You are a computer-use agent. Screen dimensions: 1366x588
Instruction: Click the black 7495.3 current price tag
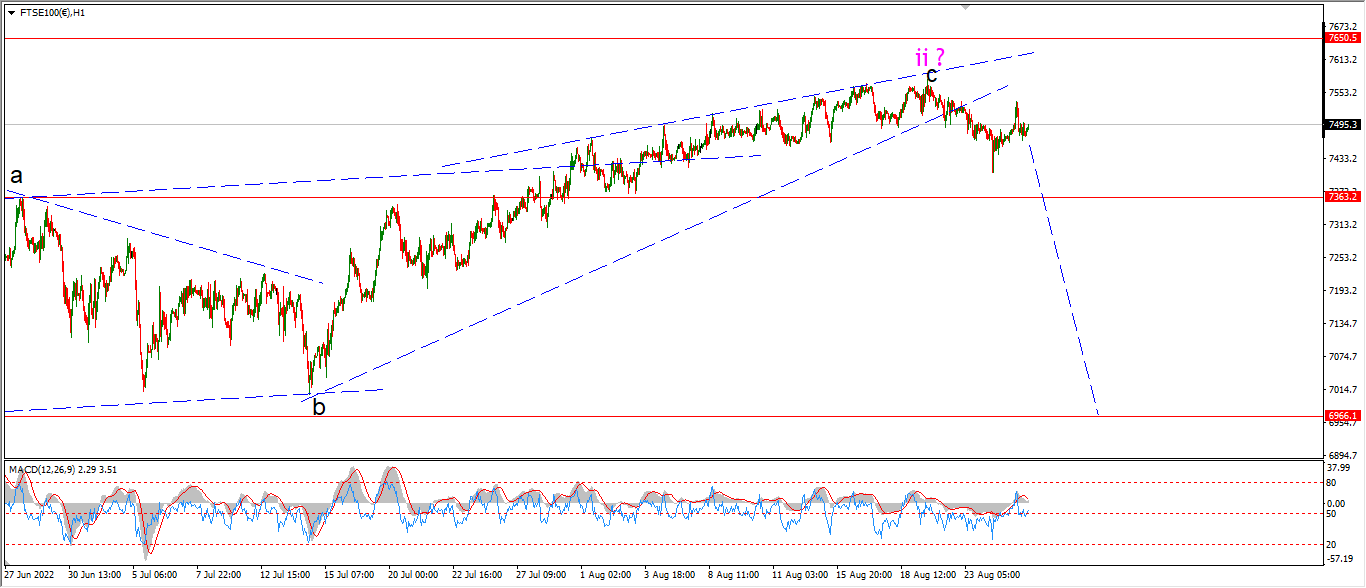[x=1342, y=125]
